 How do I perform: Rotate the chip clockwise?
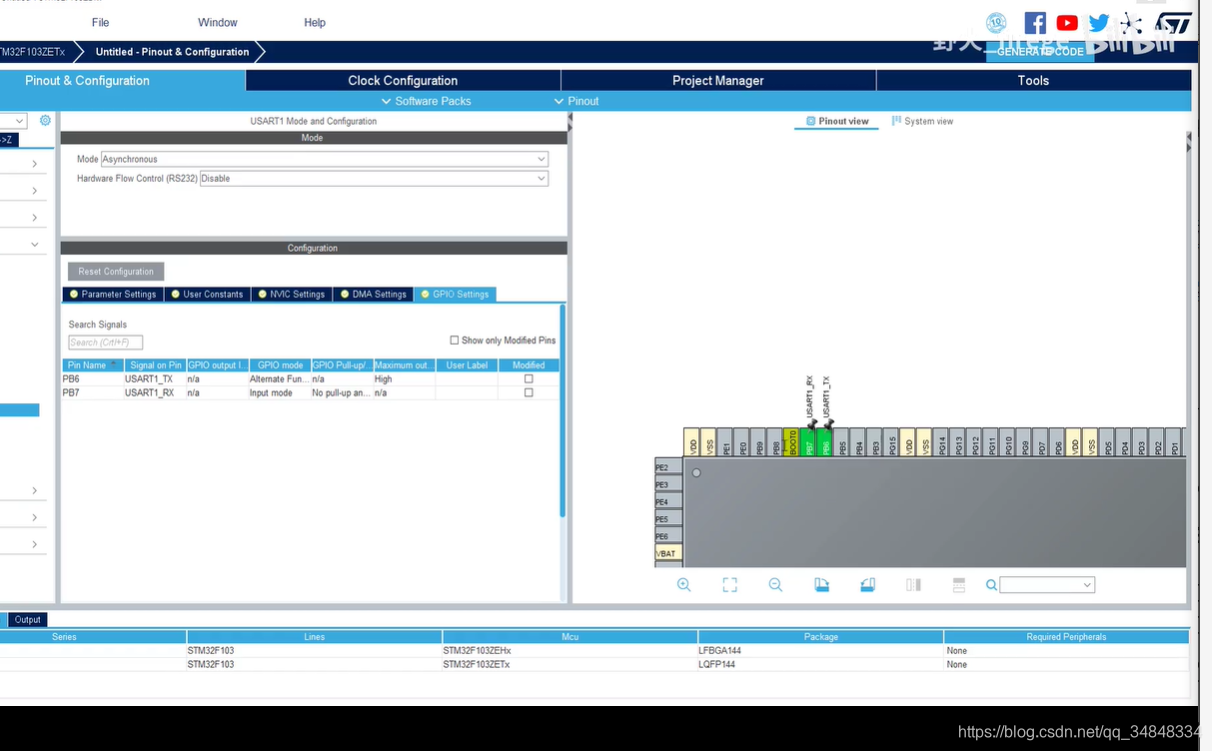[x=822, y=585]
